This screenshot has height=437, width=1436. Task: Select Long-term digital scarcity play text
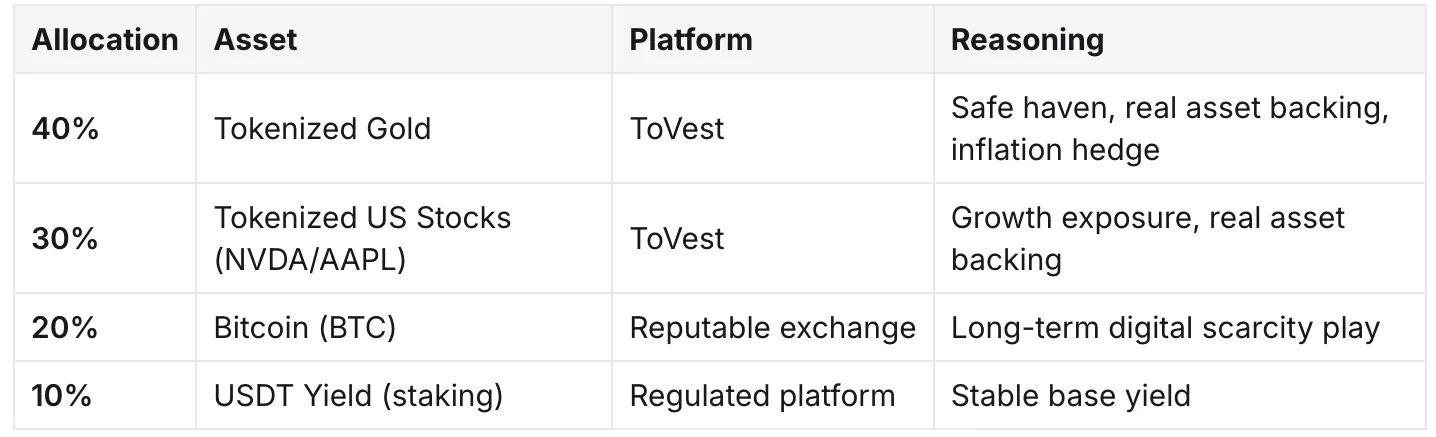click(1165, 328)
